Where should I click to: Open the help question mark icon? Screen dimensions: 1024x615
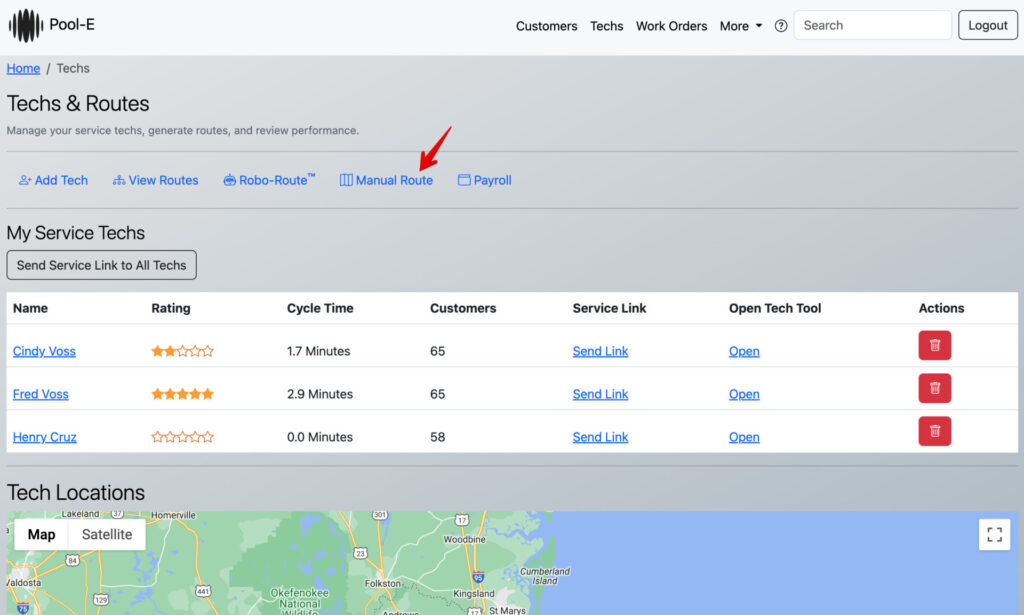point(780,26)
